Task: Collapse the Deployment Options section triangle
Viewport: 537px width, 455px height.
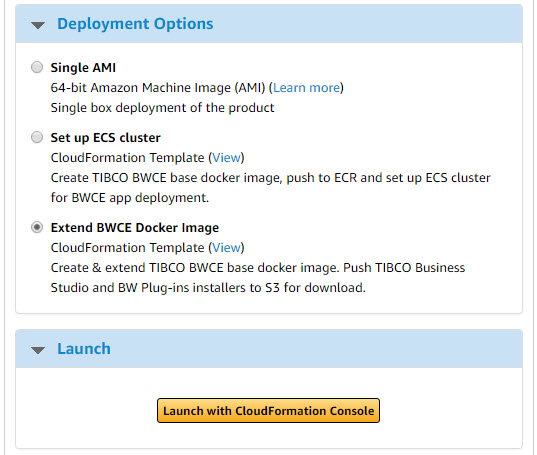Action: 38,25
